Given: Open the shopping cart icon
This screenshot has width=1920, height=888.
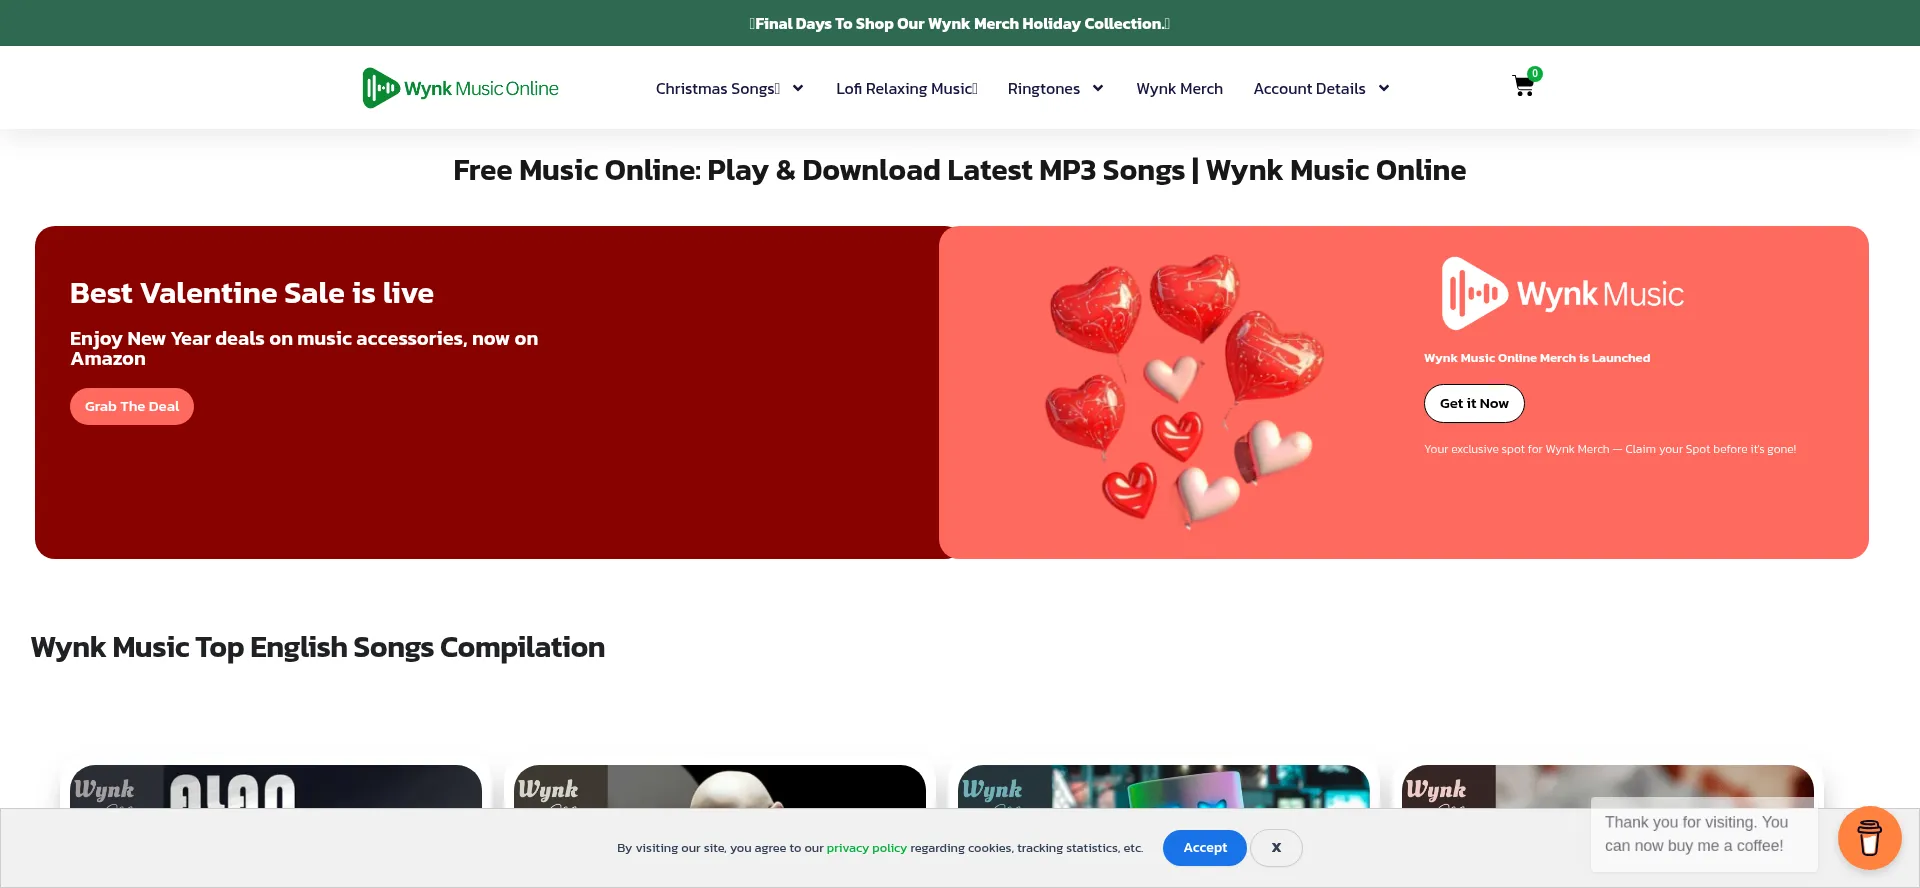Looking at the screenshot, I should 1523,87.
